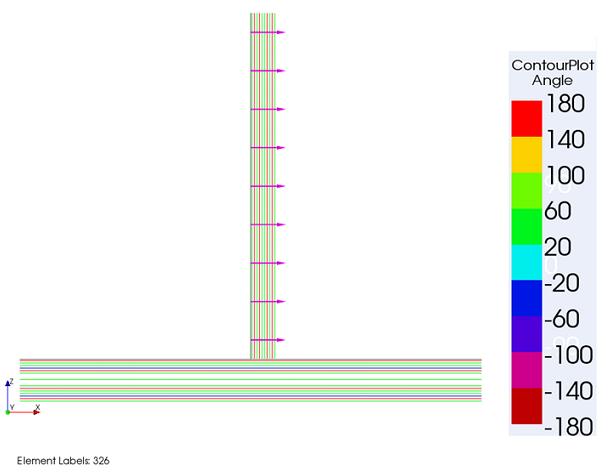601x471 pixels.
Task: Click the green Y origin dot of the triad
Action: 8,412
